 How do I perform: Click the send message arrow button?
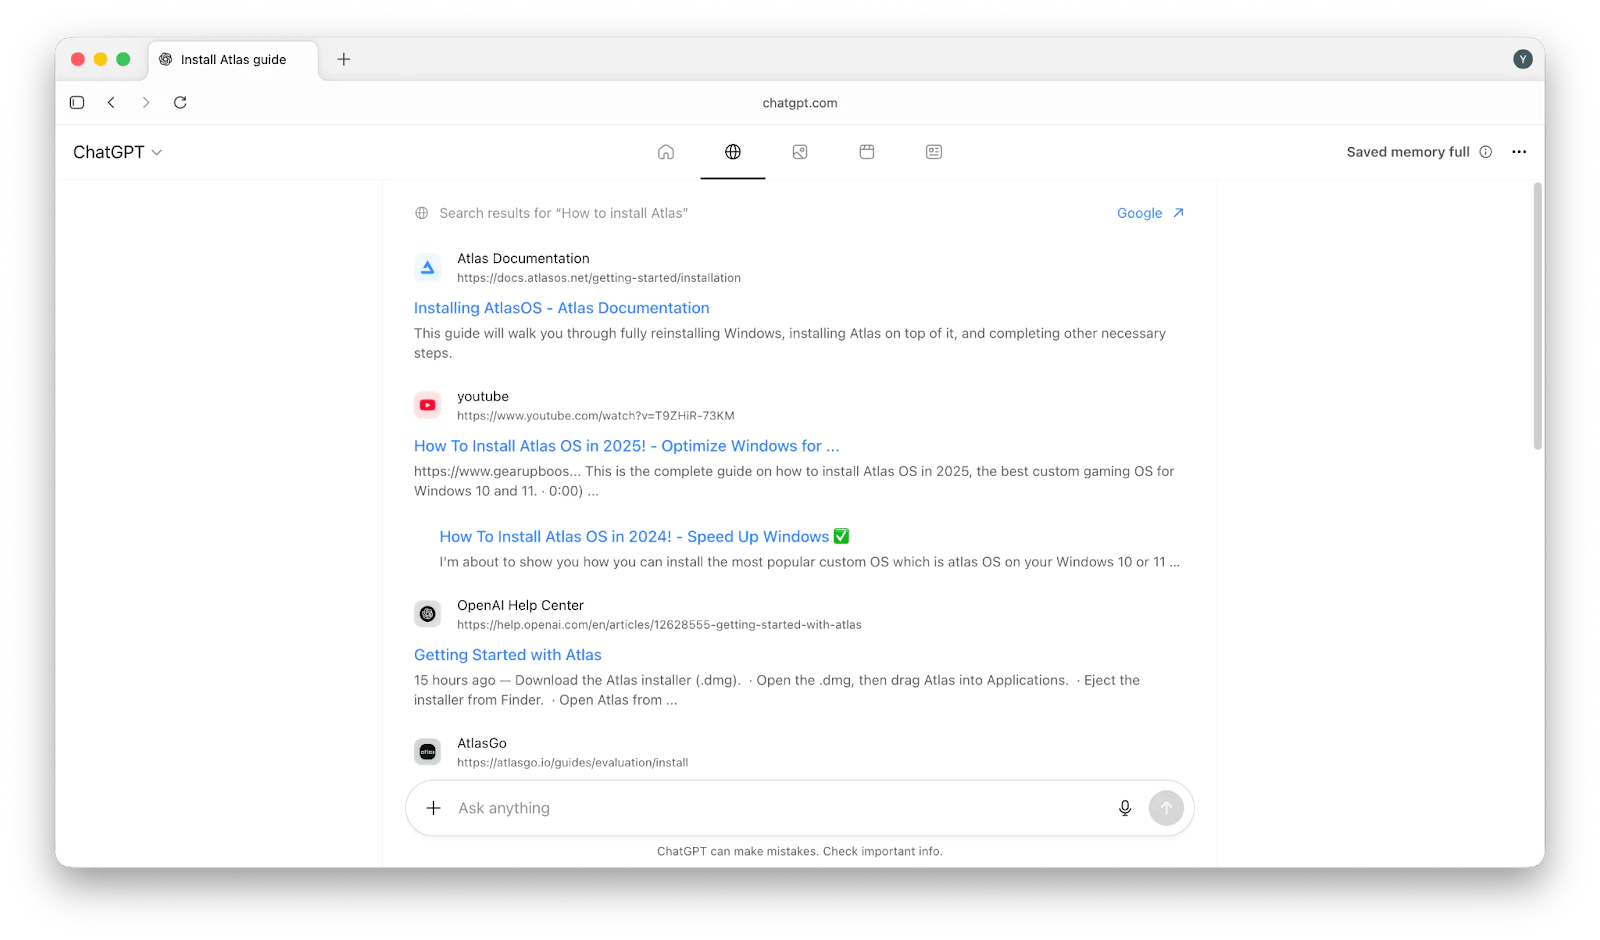click(x=1166, y=808)
